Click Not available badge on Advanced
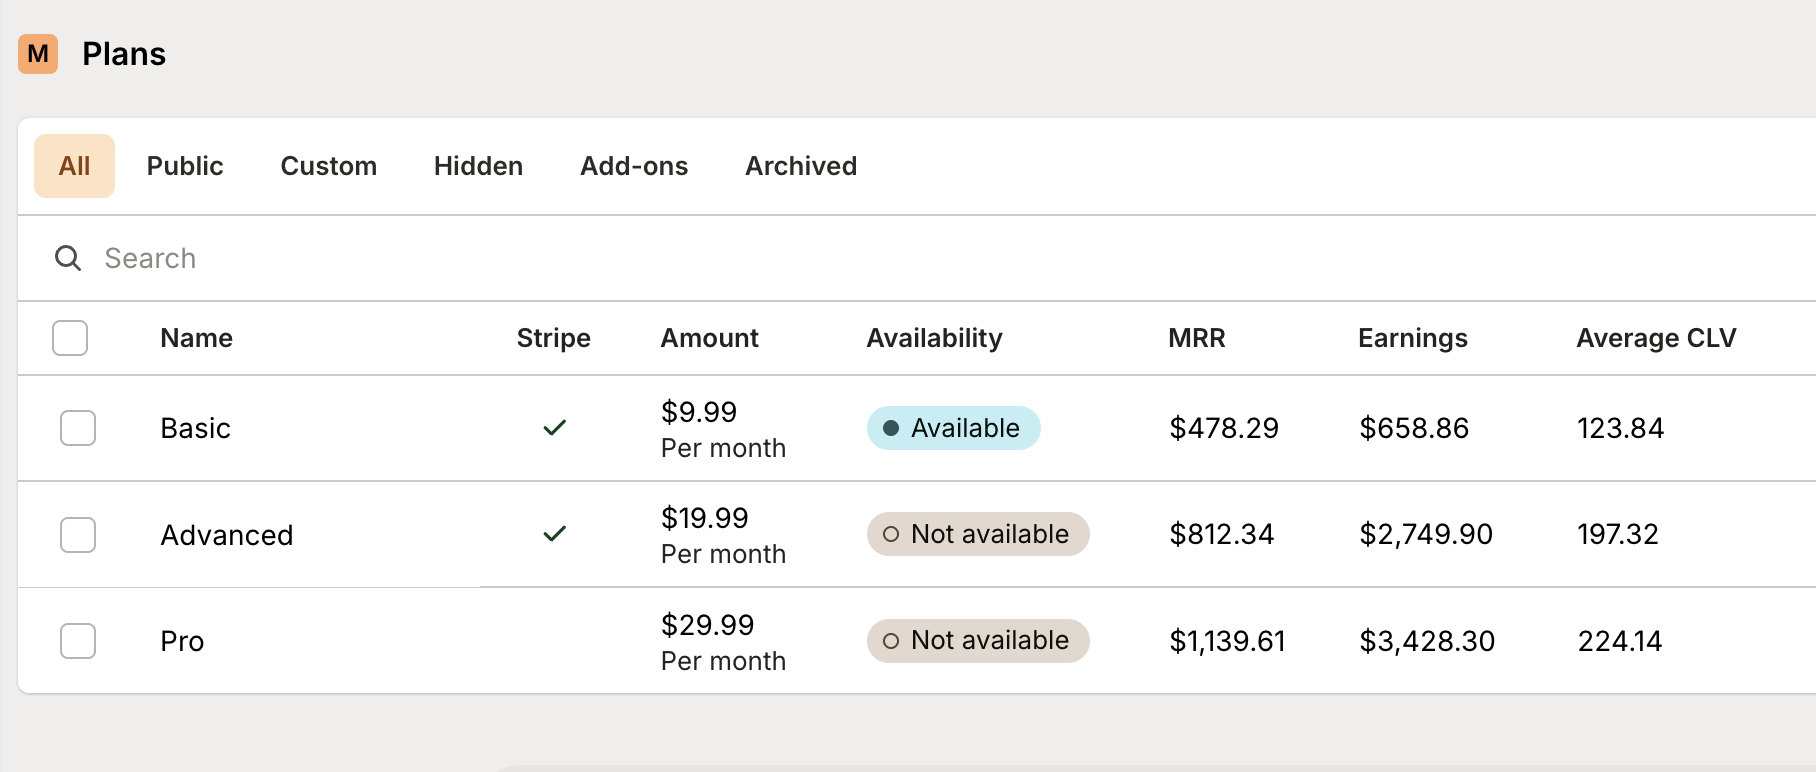 pyautogui.click(x=977, y=534)
